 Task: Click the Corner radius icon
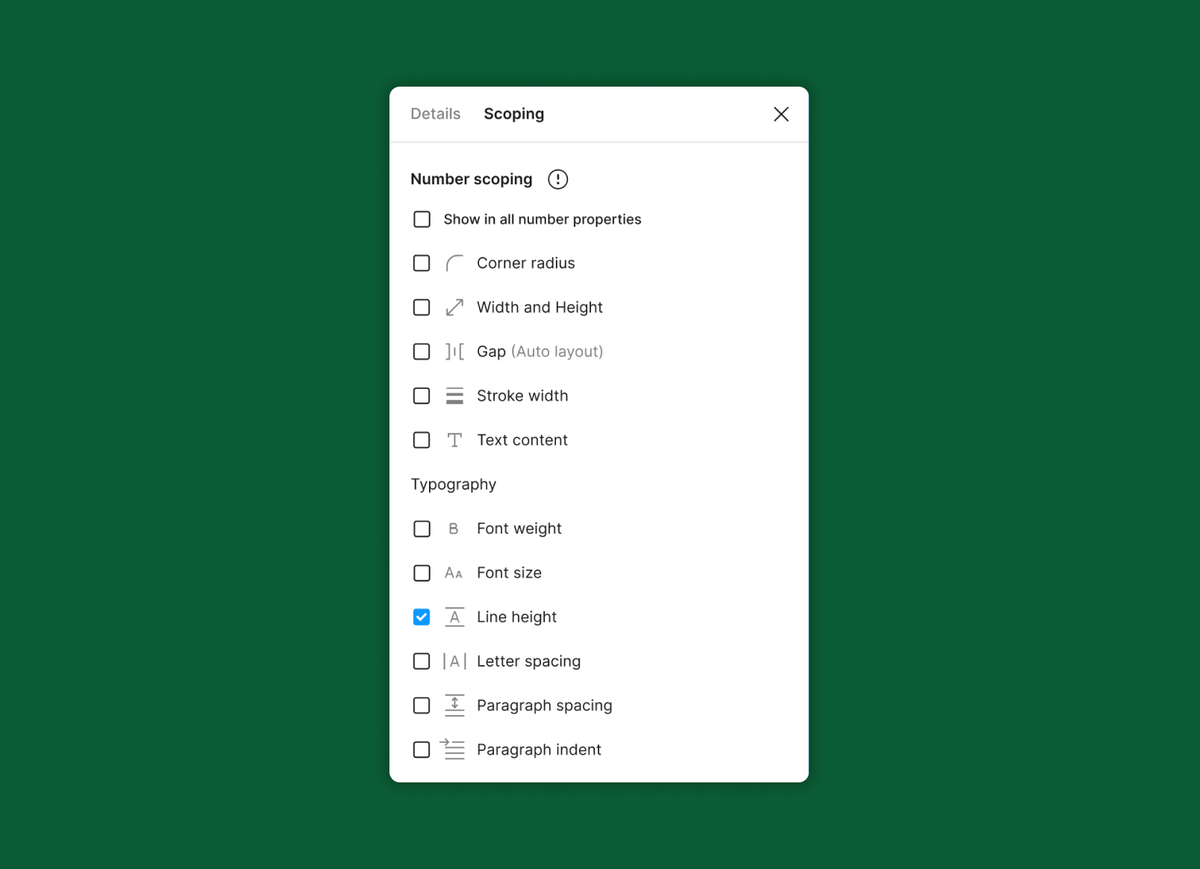click(454, 263)
